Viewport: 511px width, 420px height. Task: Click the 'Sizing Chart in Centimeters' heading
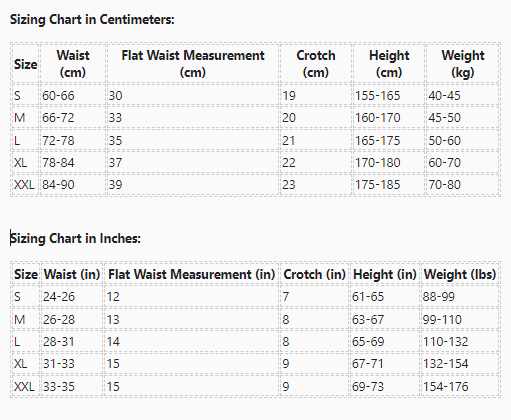(92, 19)
